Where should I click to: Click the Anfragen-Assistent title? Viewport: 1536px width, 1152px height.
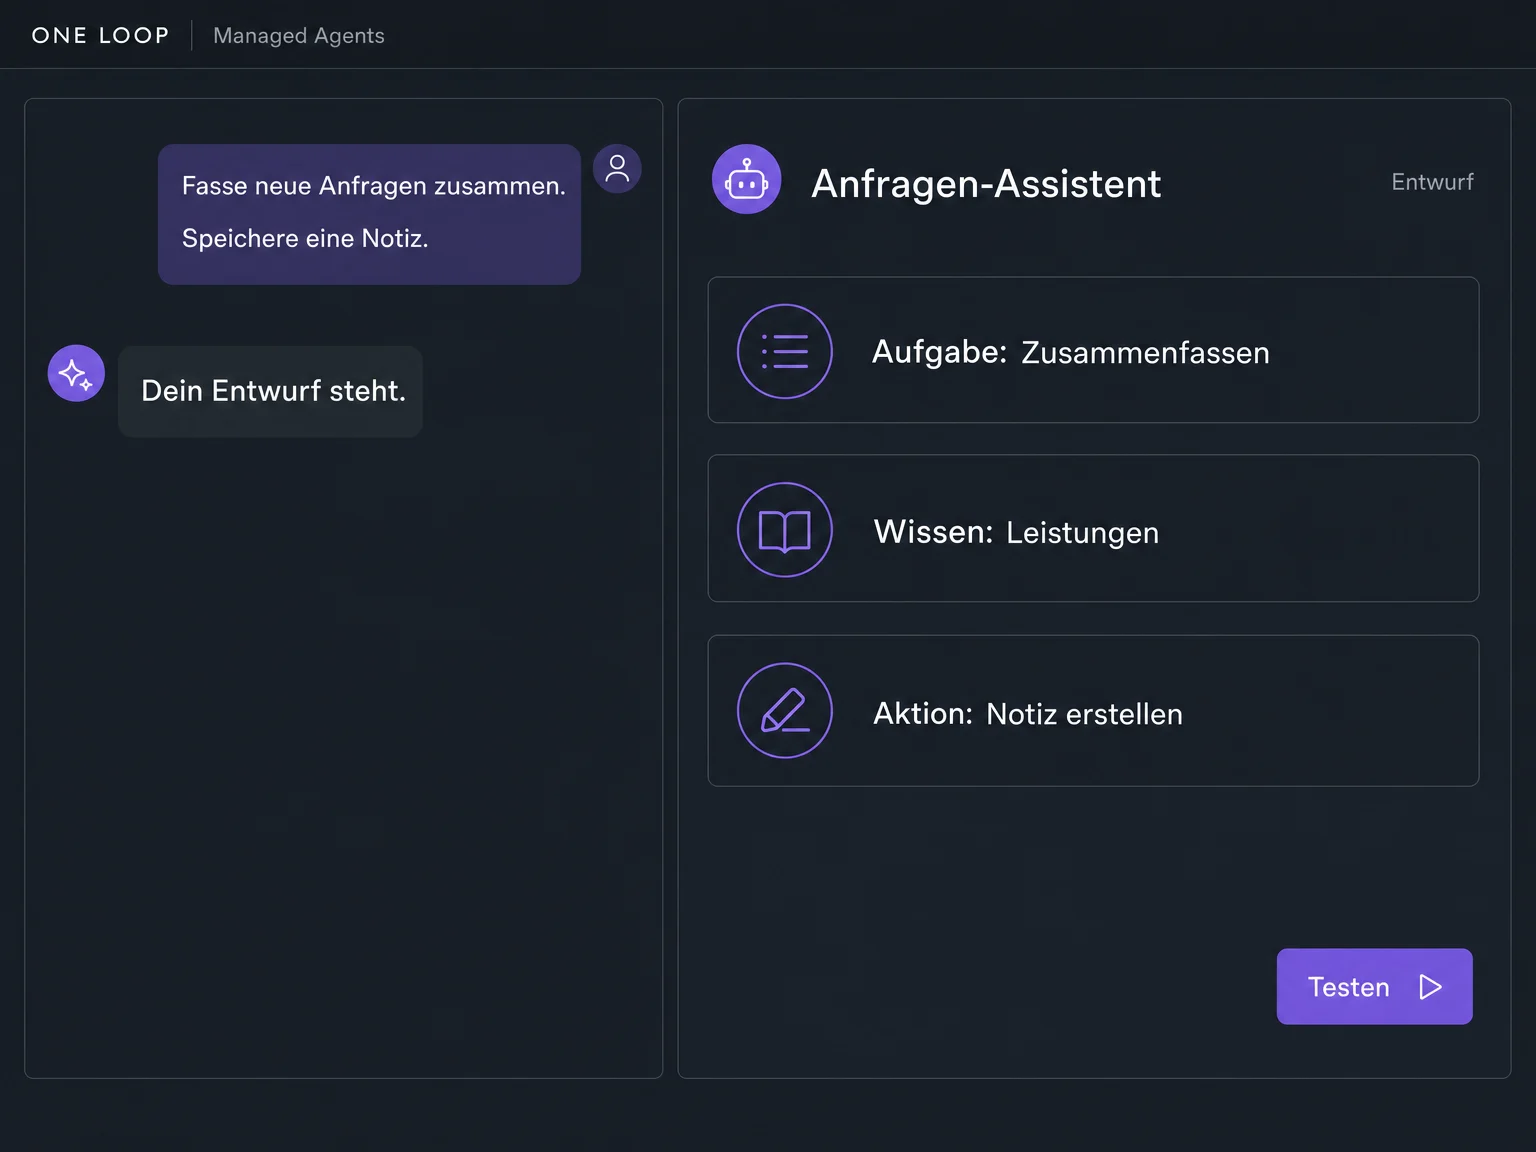pyautogui.click(x=986, y=184)
